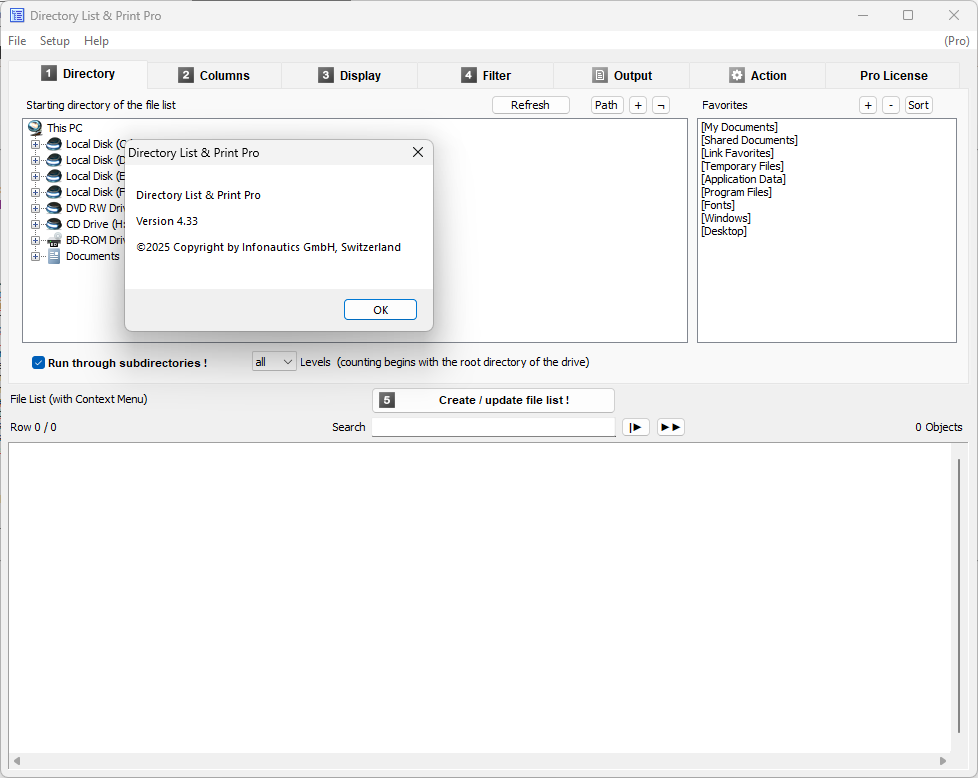Click the DVD RW Drive disk icon
Screen dimensions: 978x778
tap(54, 208)
